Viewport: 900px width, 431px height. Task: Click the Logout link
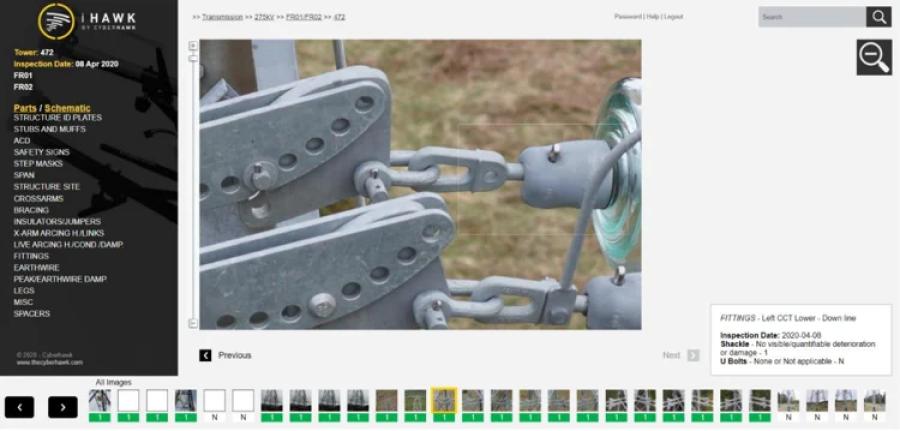[x=673, y=17]
